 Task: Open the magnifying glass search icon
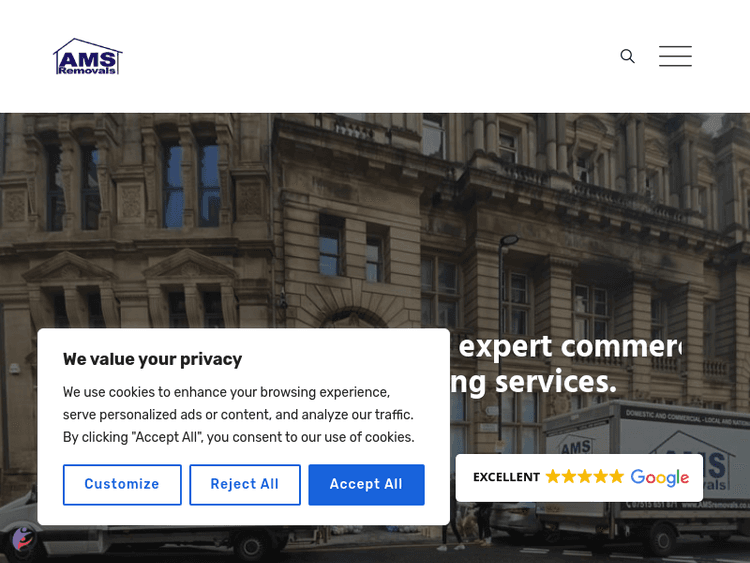tap(627, 56)
